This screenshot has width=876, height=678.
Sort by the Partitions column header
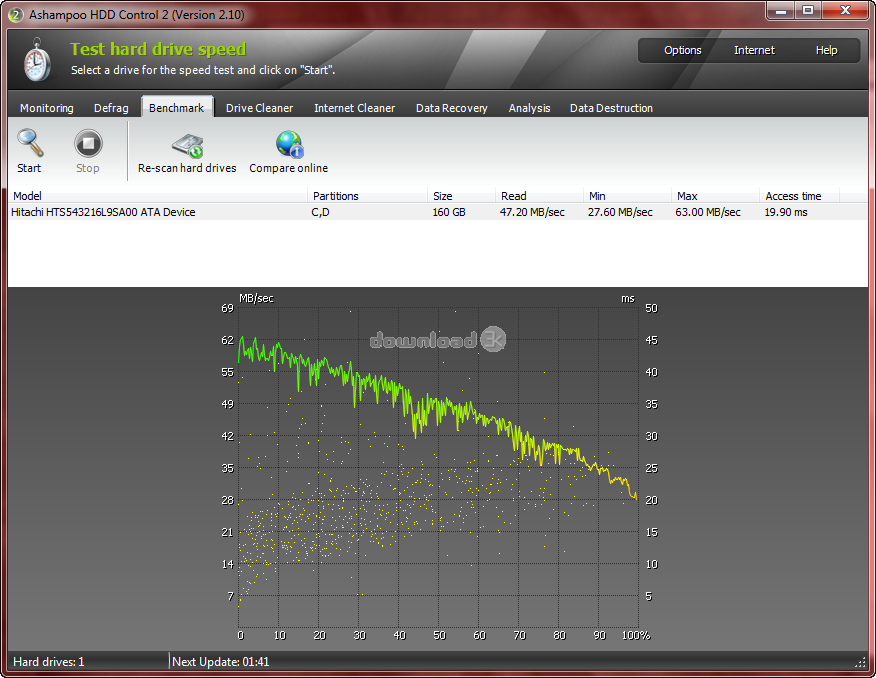tap(368, 196)
